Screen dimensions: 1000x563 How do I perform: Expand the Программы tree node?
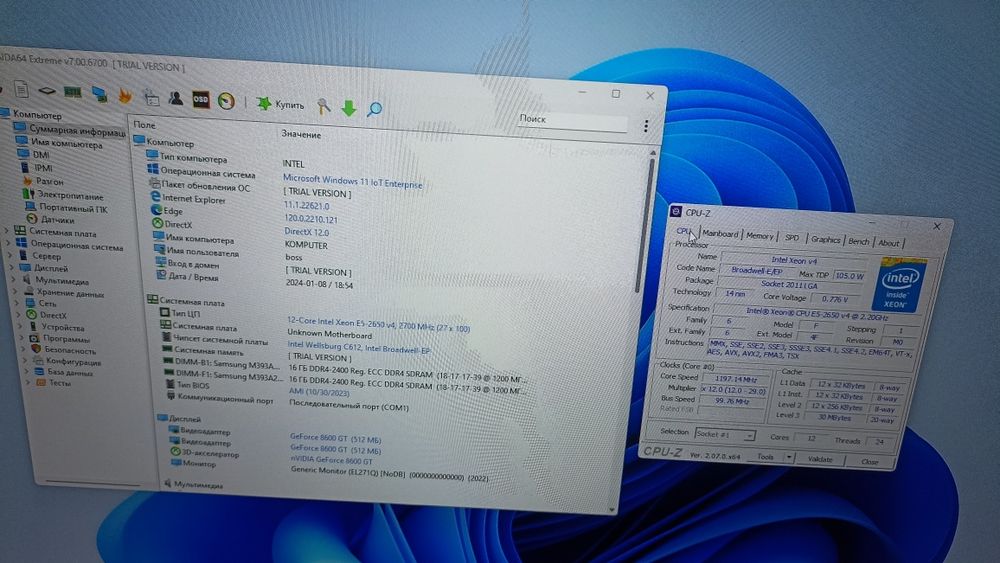pyautogui.click(x=22, y=338)
